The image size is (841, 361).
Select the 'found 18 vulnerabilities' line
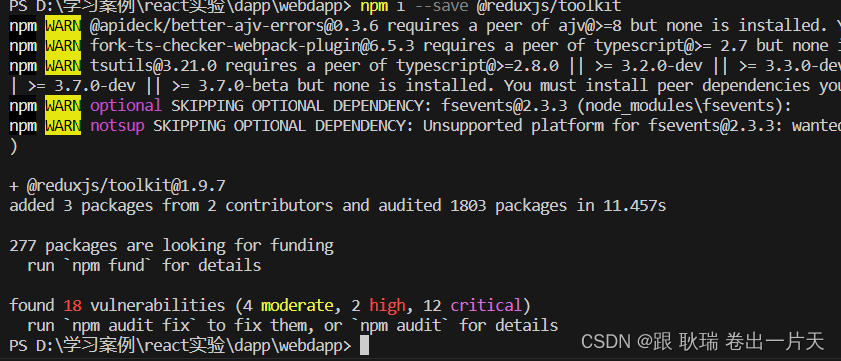tap(270, 306)
